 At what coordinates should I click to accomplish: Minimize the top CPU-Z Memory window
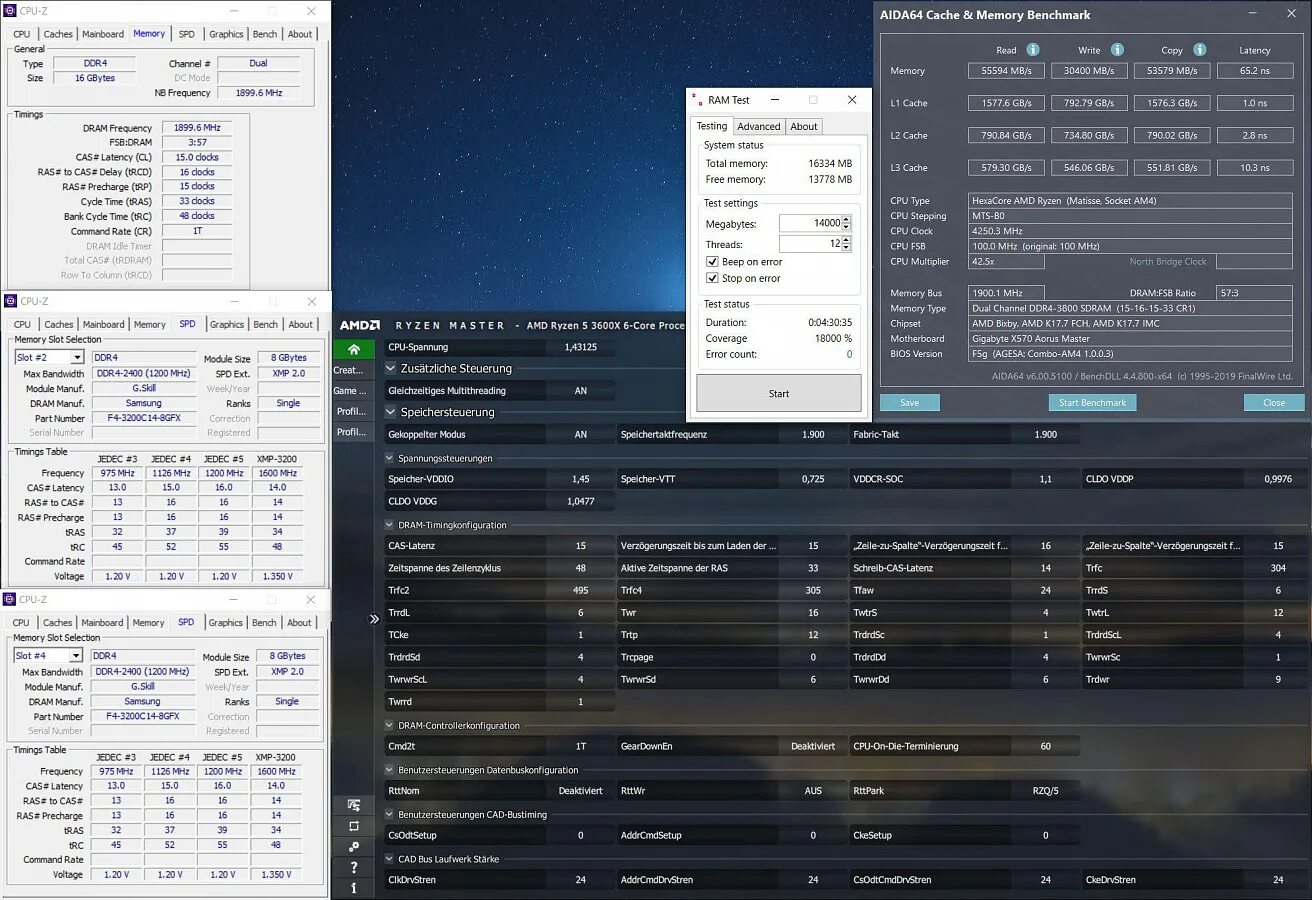click(234, 10)
